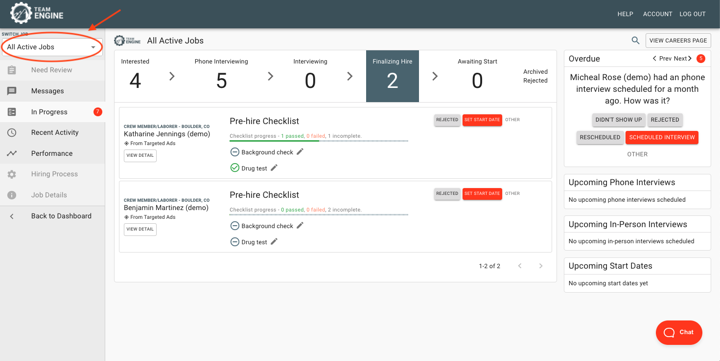Click the Recent Activity clock icon

(12, 133)
